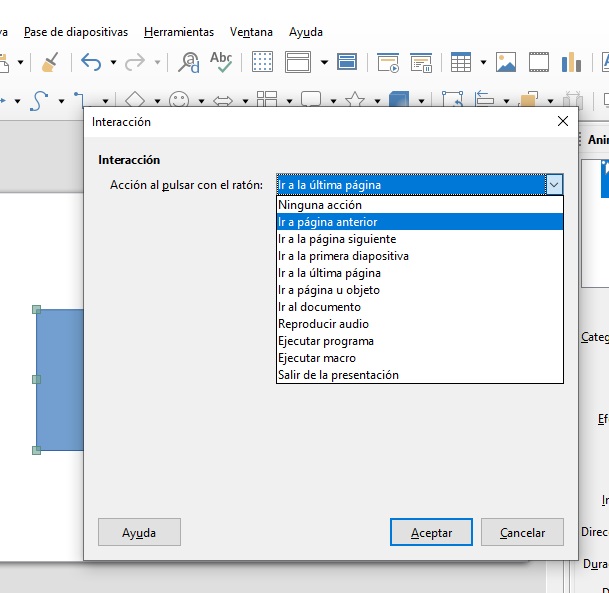Open Find and Replace tool
This screenshot has width=609, height=593.
coord(189,62)
